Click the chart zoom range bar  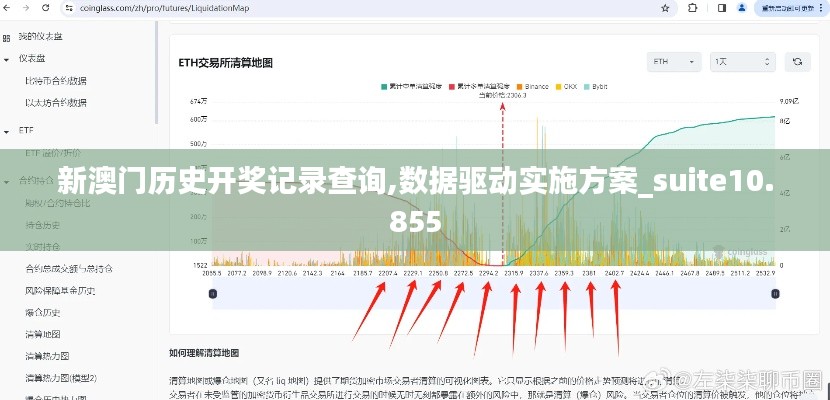tap(494, 294)
